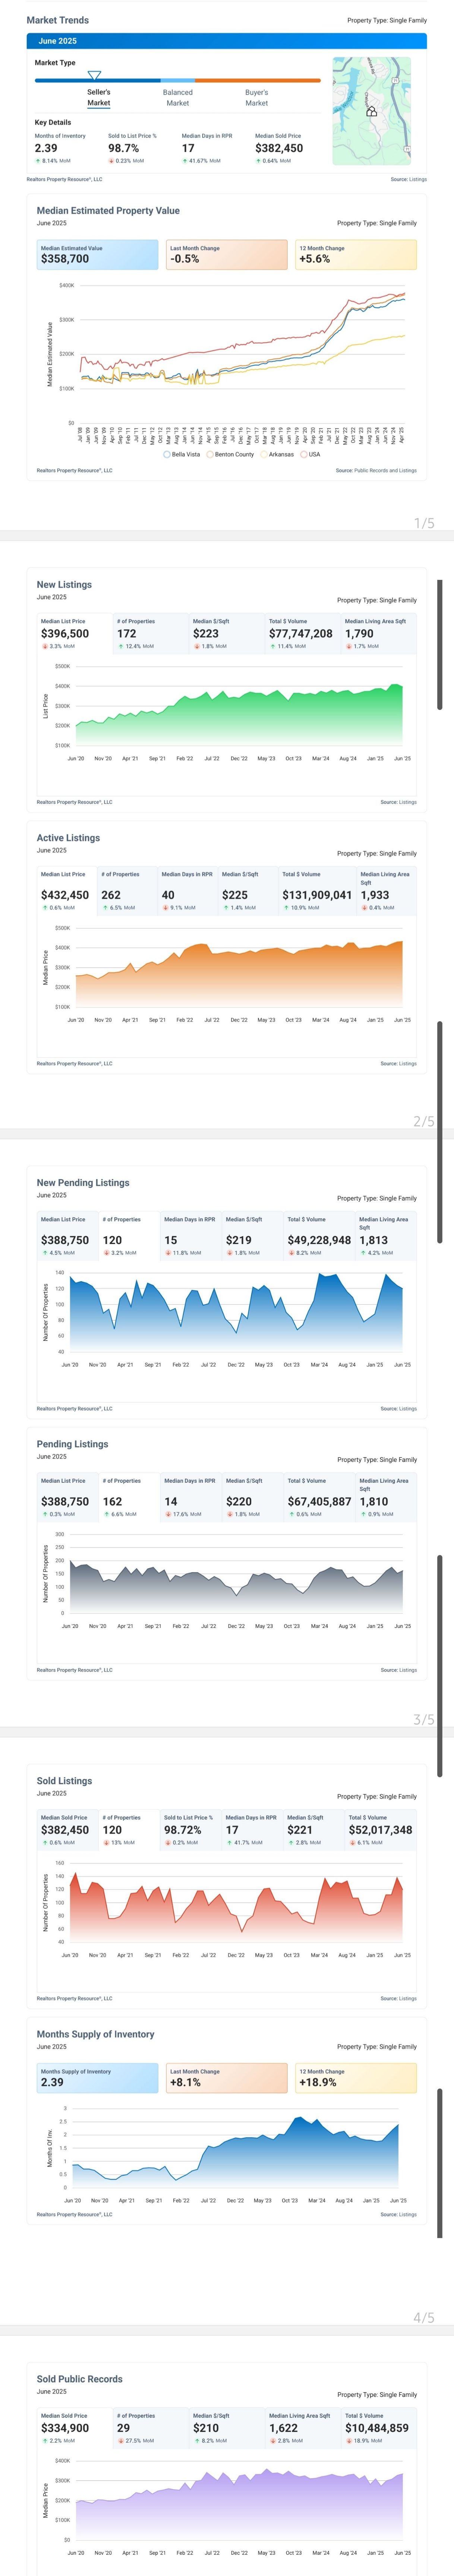
Task: Click the 172 properties value in New Listings
Action: [127, 633]
